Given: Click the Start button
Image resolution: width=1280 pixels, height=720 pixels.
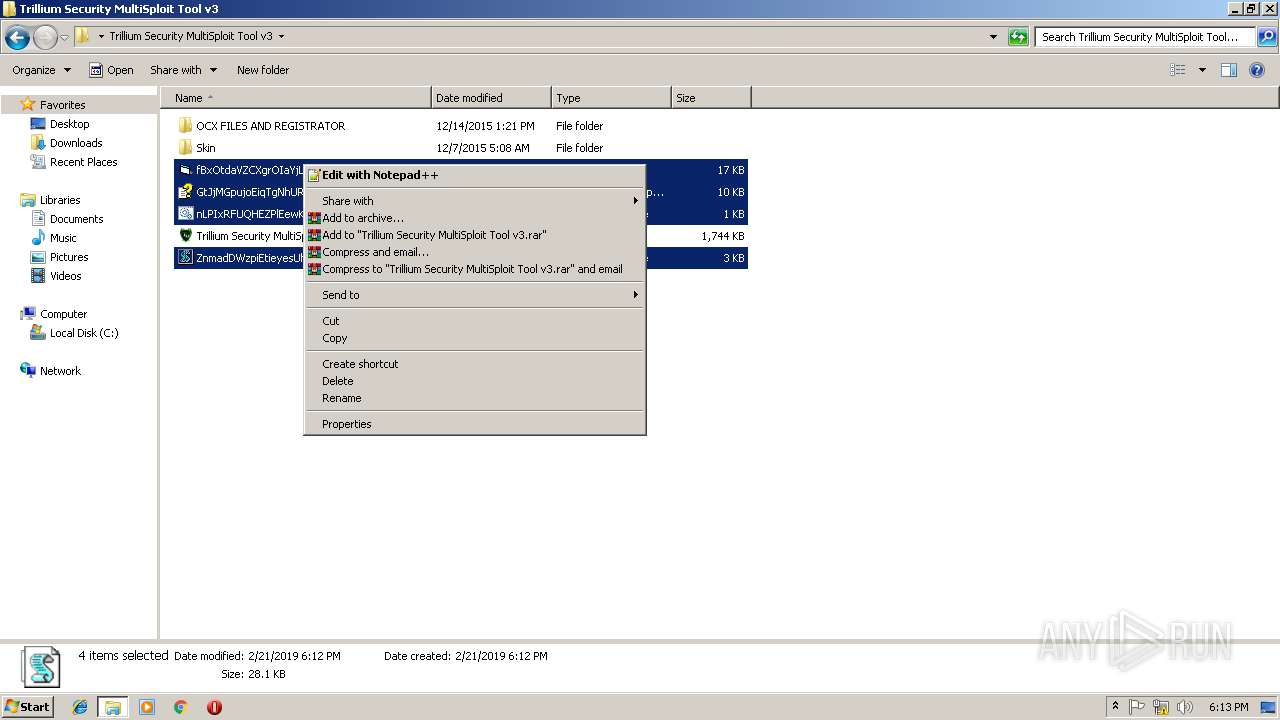Looking at the screenshot, I should 27,707.
